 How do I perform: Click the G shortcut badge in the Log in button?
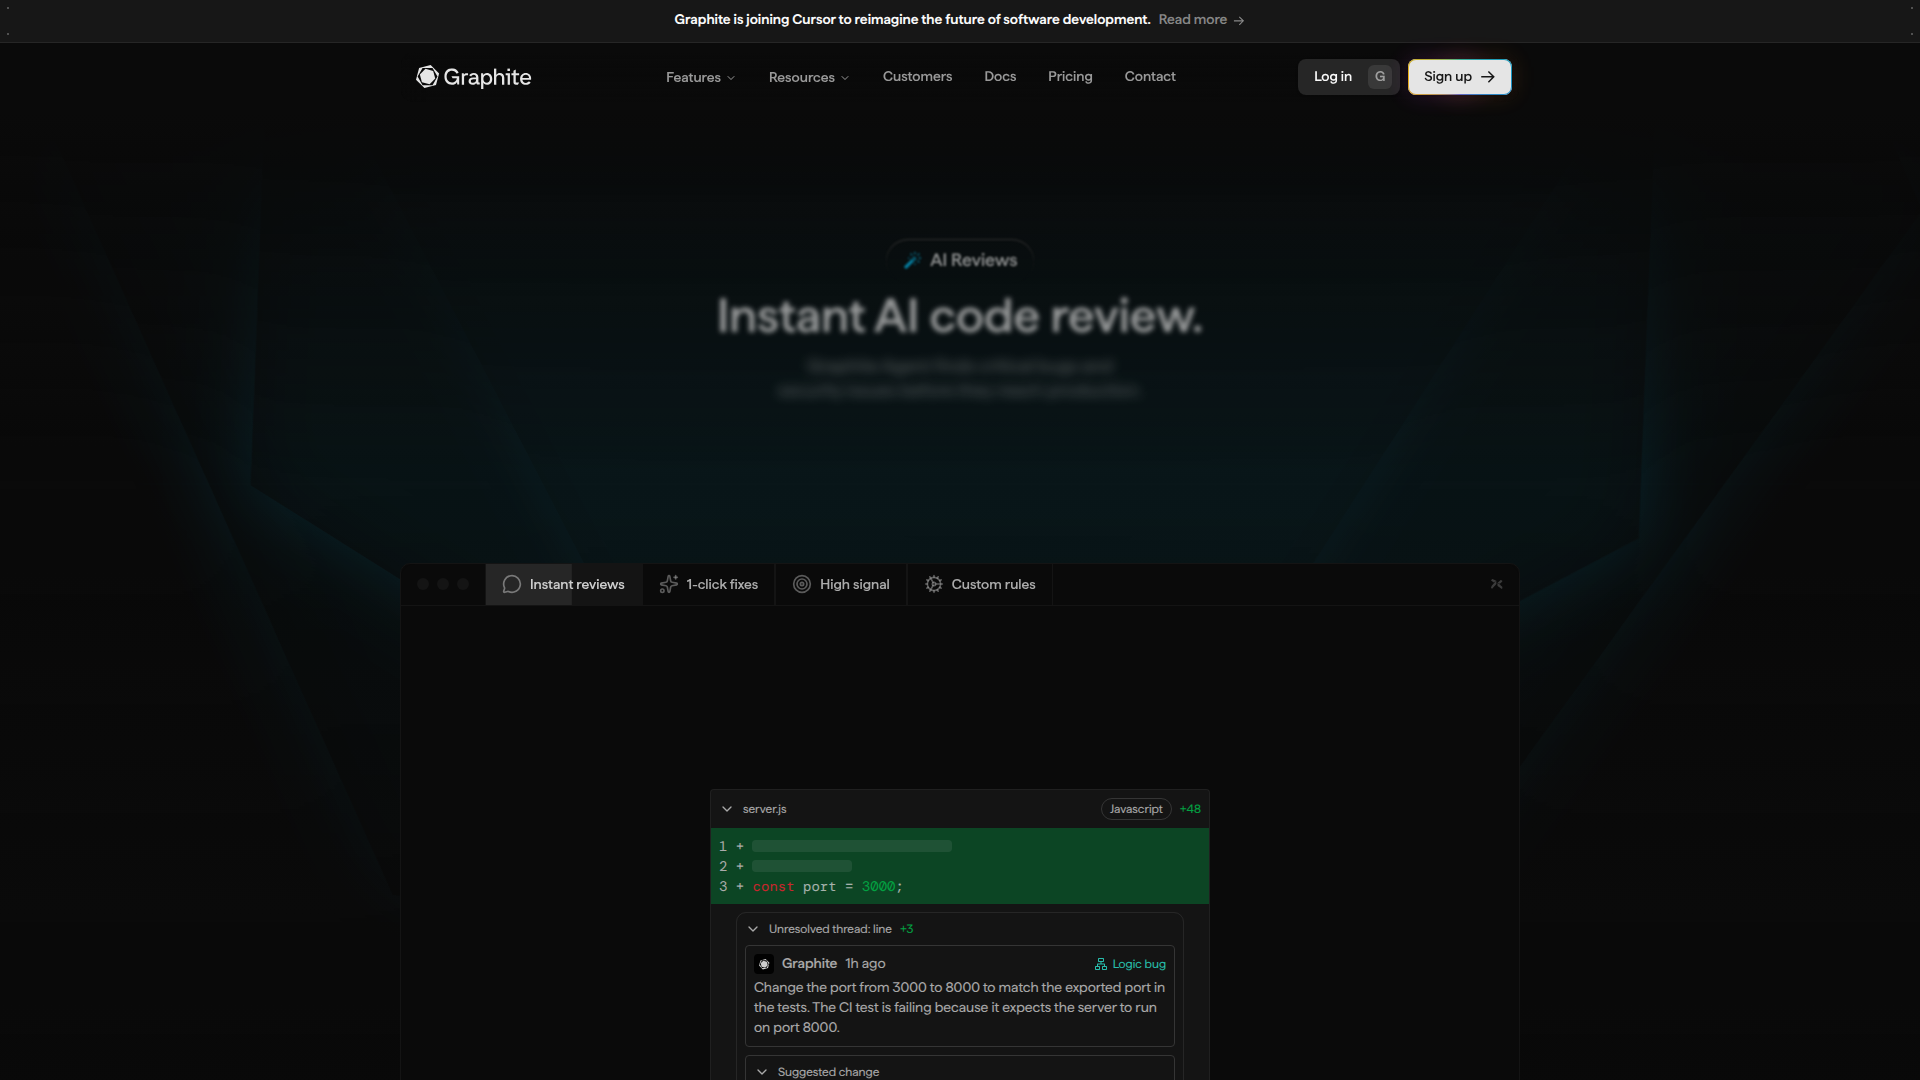1380,76
